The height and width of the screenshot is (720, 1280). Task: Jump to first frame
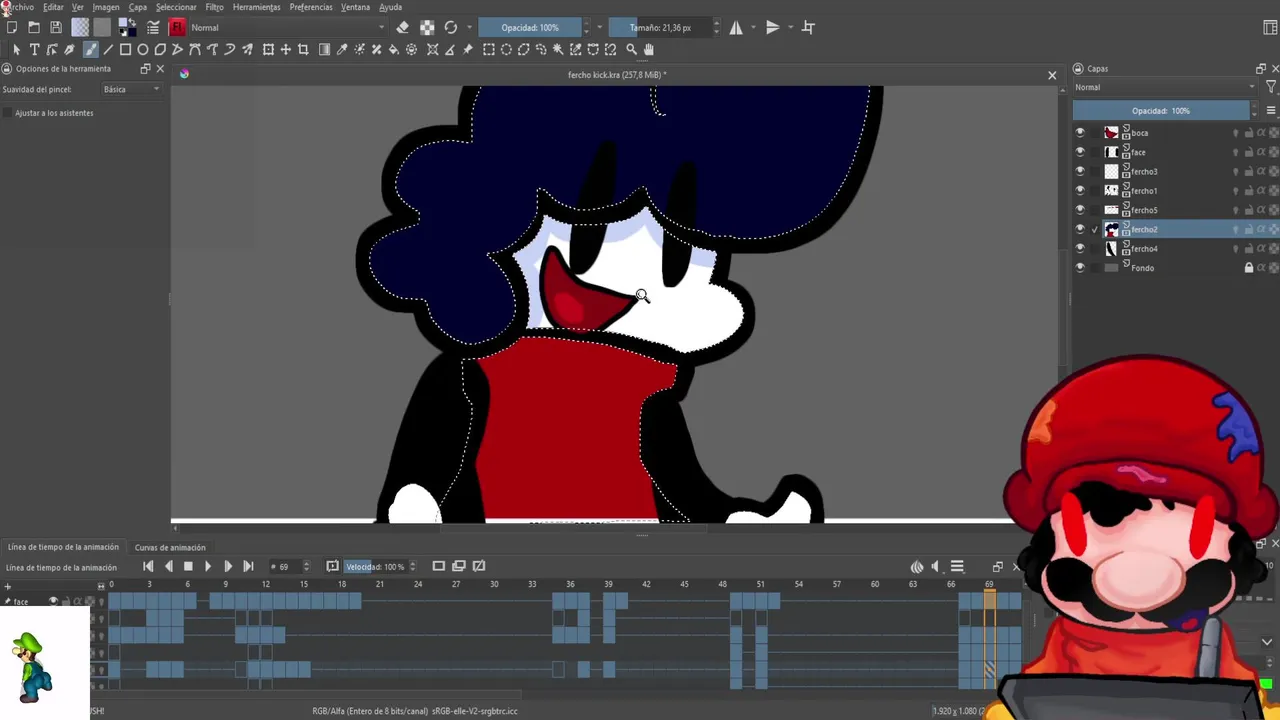148,566
